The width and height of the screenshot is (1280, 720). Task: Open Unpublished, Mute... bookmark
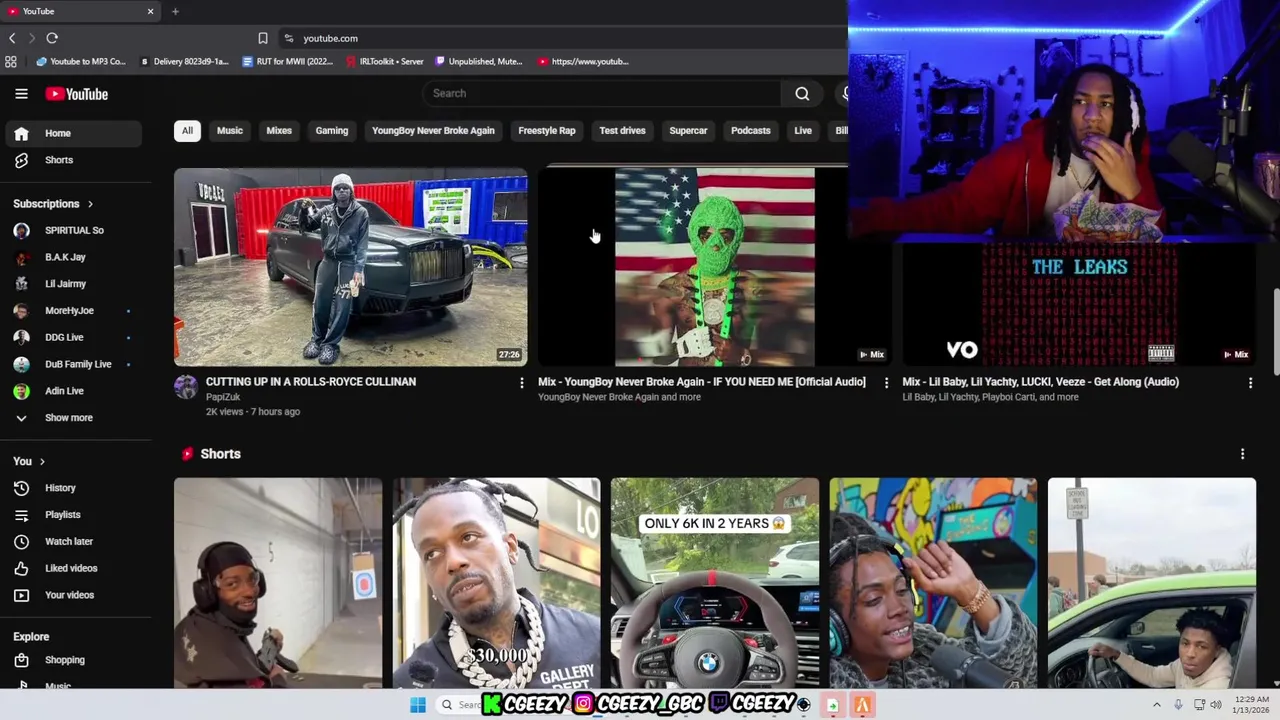pos(478,62)
